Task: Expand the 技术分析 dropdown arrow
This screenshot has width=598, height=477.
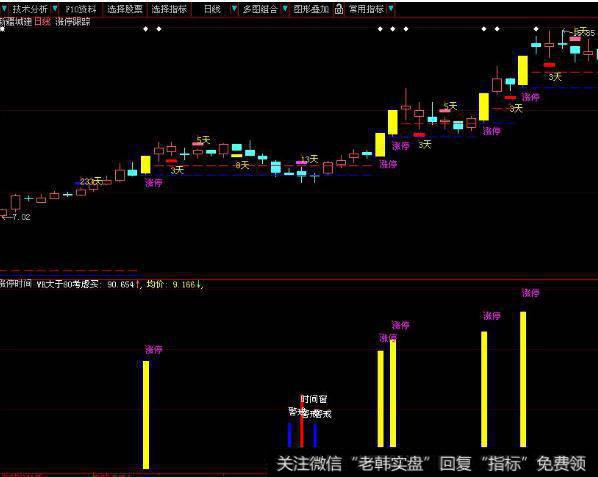Action: click(x=55, y=9)
